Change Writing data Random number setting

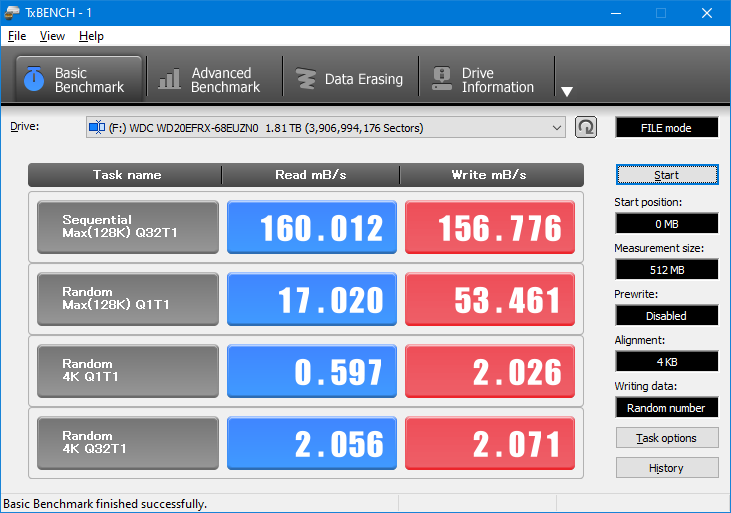point(667,408)
